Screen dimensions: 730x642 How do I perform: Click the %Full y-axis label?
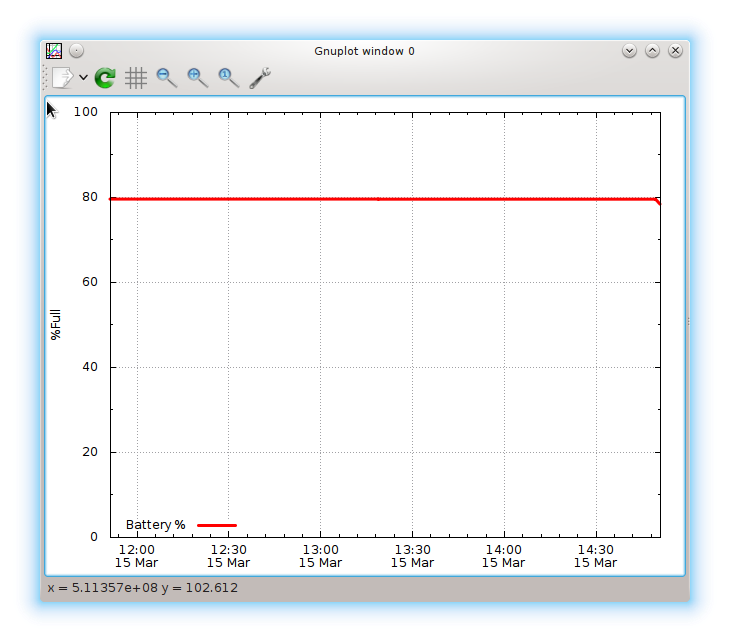pos(56,325)
